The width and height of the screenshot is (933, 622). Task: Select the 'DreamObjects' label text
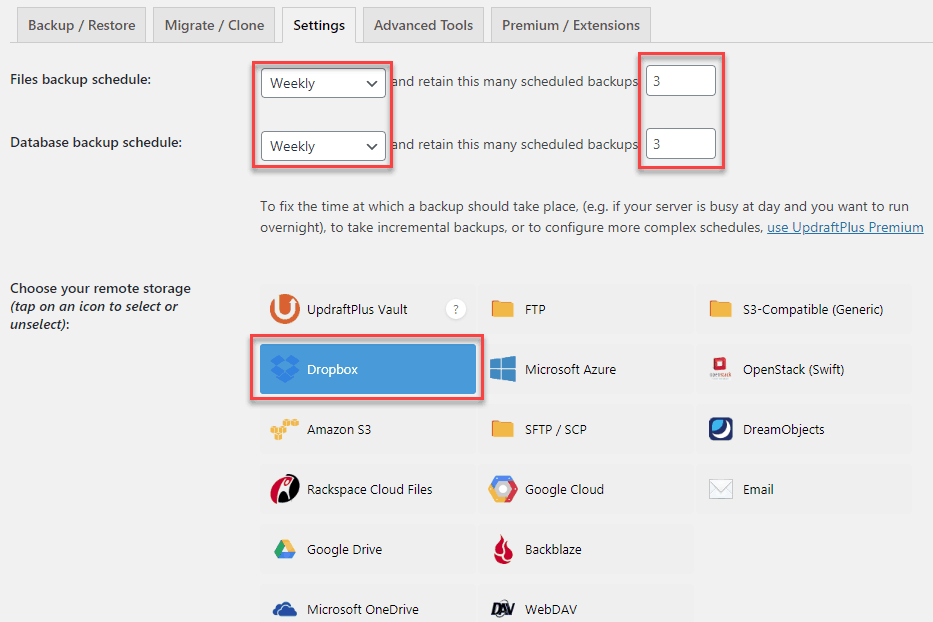pos(784,429)
